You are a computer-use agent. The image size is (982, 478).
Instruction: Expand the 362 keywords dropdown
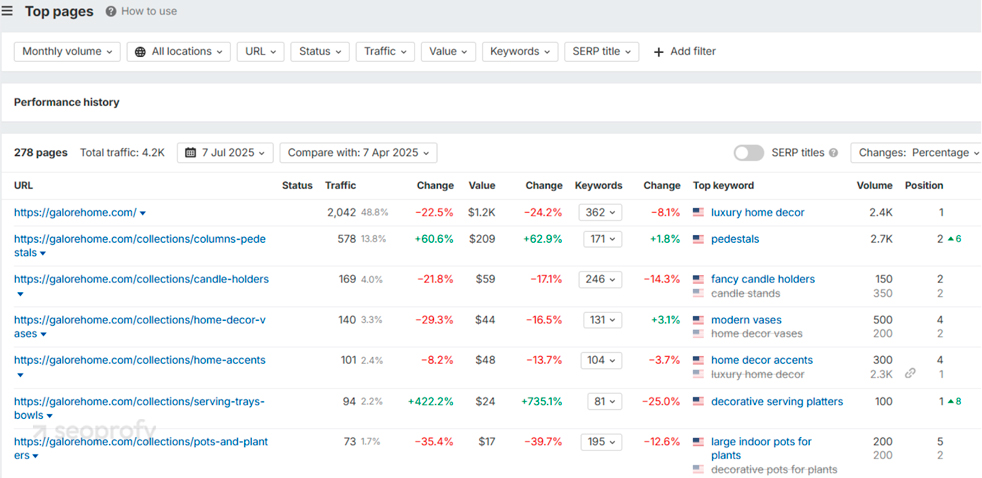[x=601, y=212]
